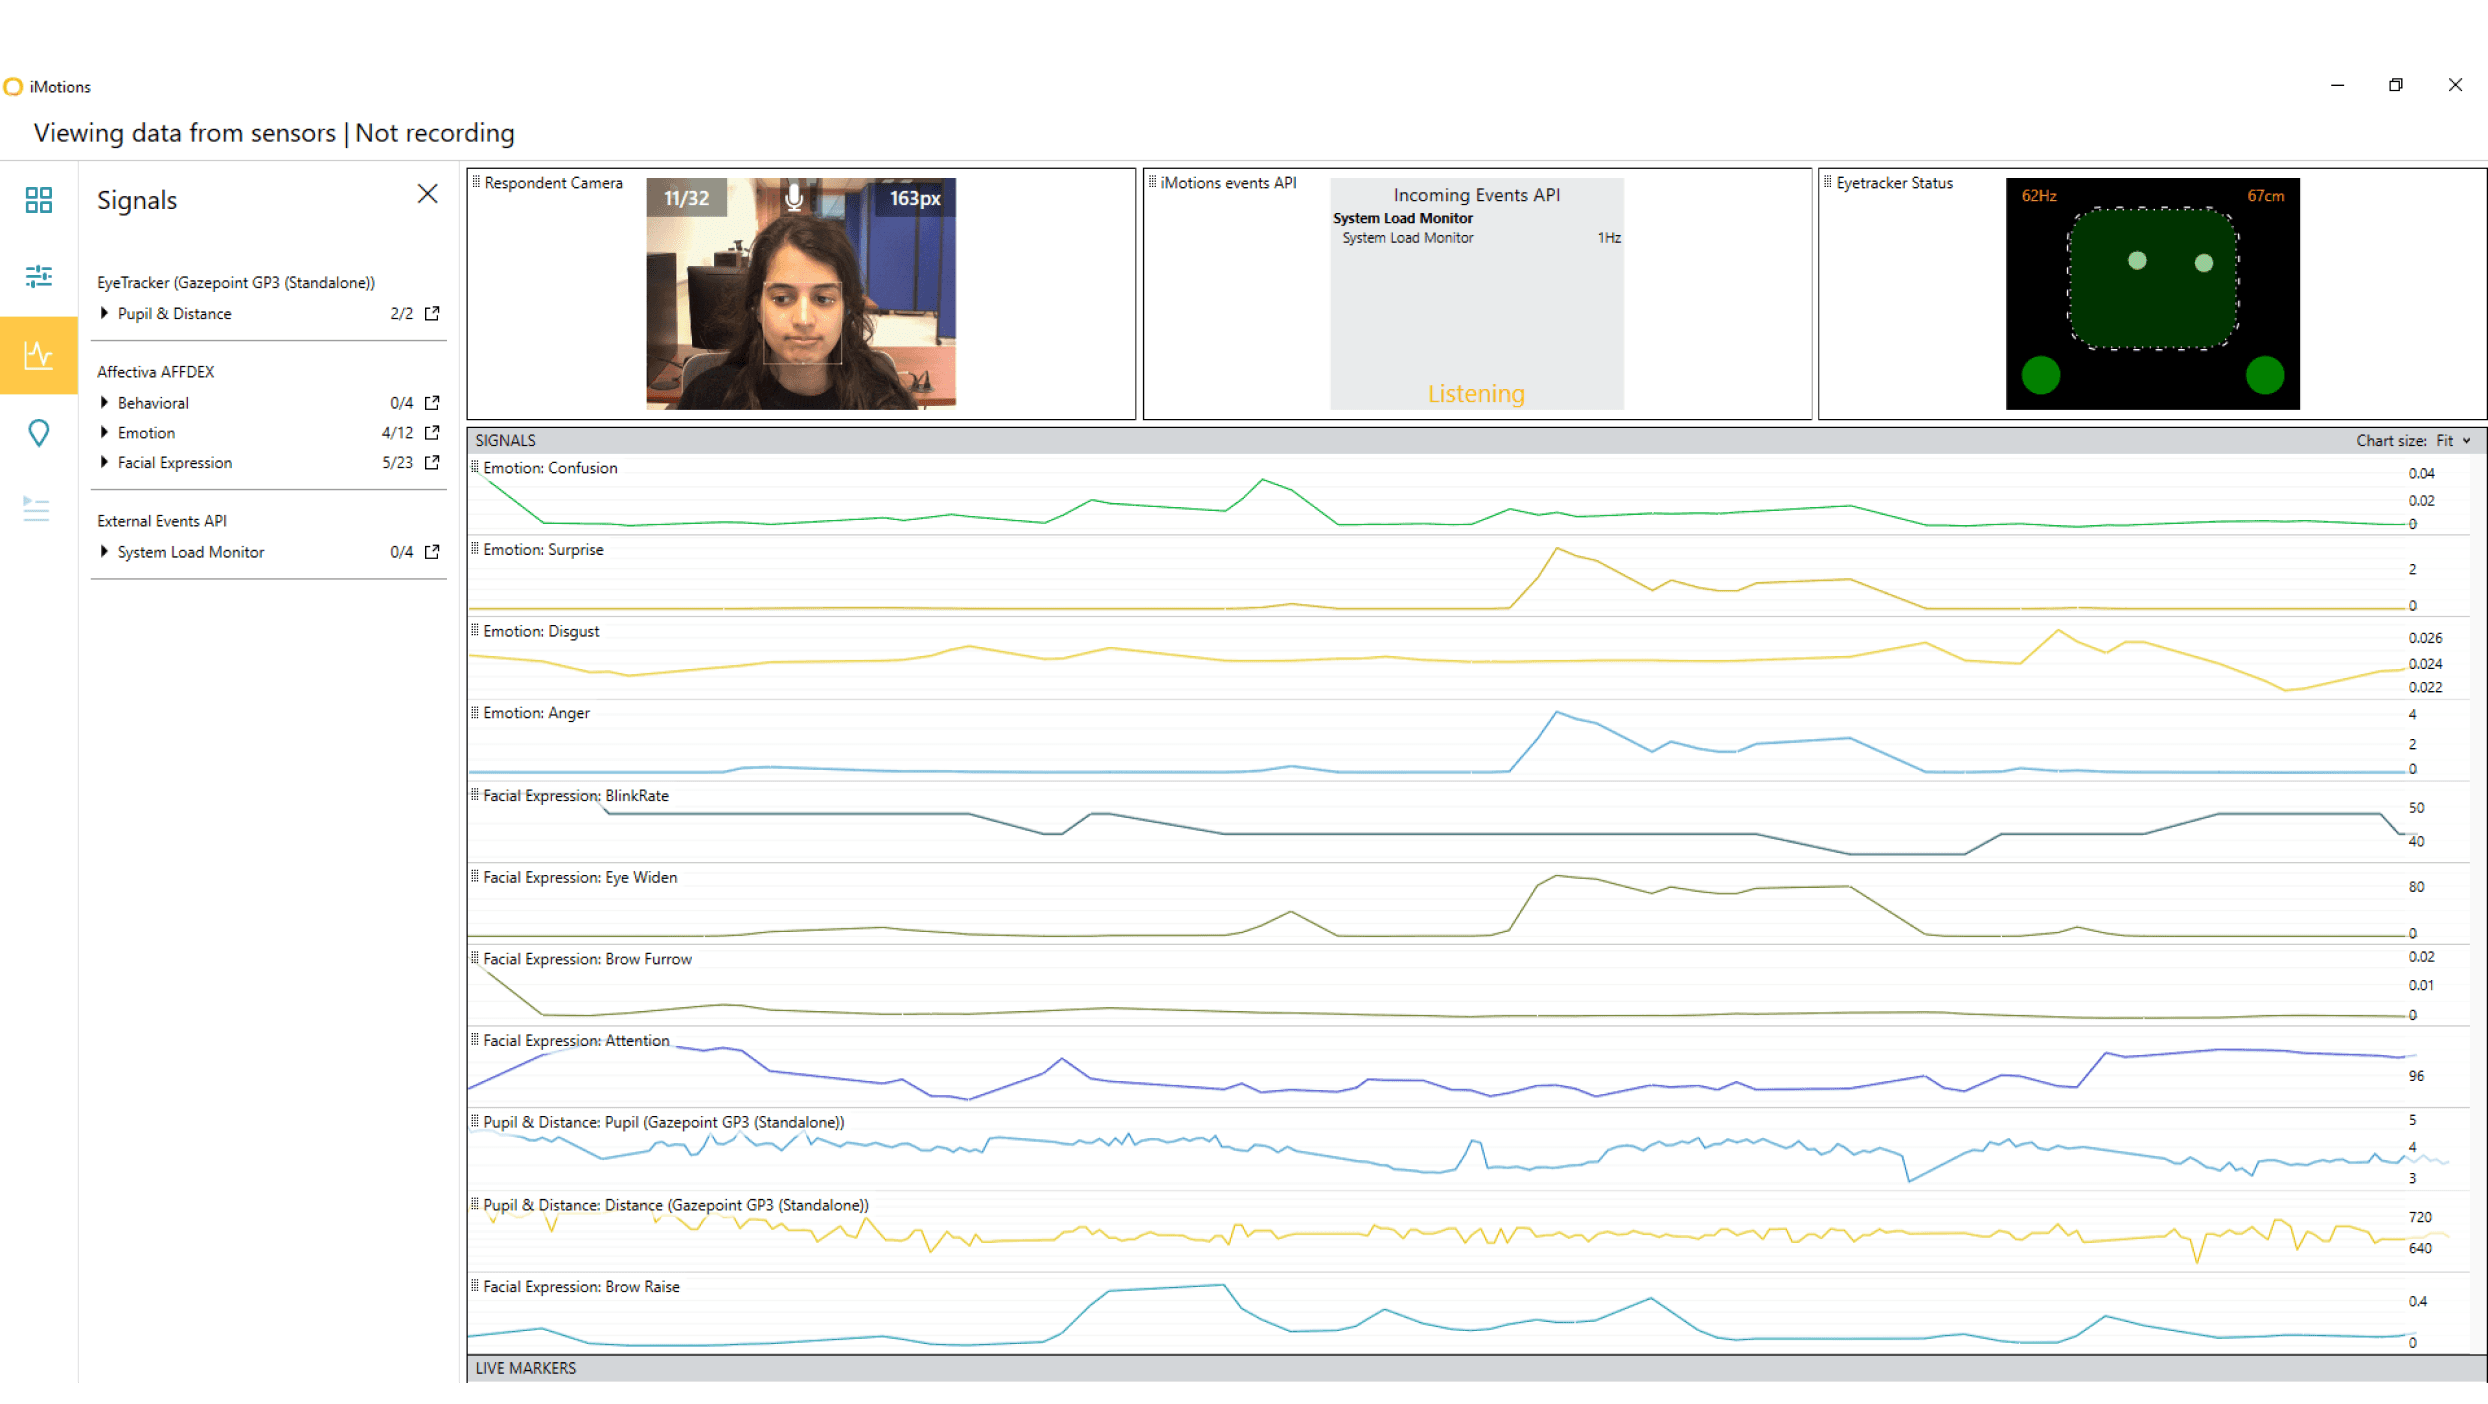The height and width of the screenshot is (1404, 2488).
Task: Click the Respondent Camera video thumbnail
Action: click(800, 294)
